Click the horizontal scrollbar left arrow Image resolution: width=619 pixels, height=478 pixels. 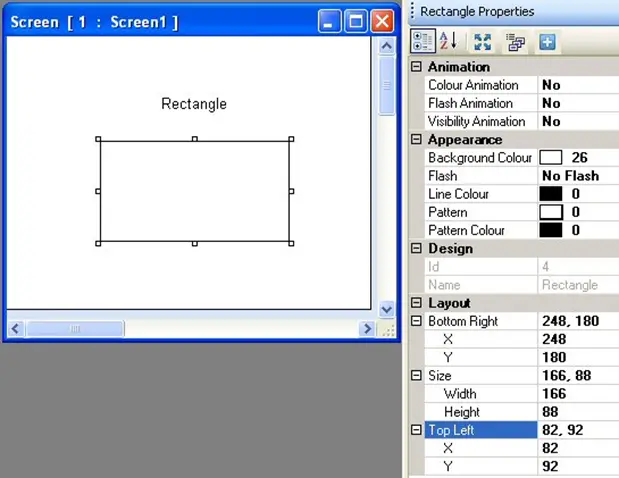coord(16,328)
